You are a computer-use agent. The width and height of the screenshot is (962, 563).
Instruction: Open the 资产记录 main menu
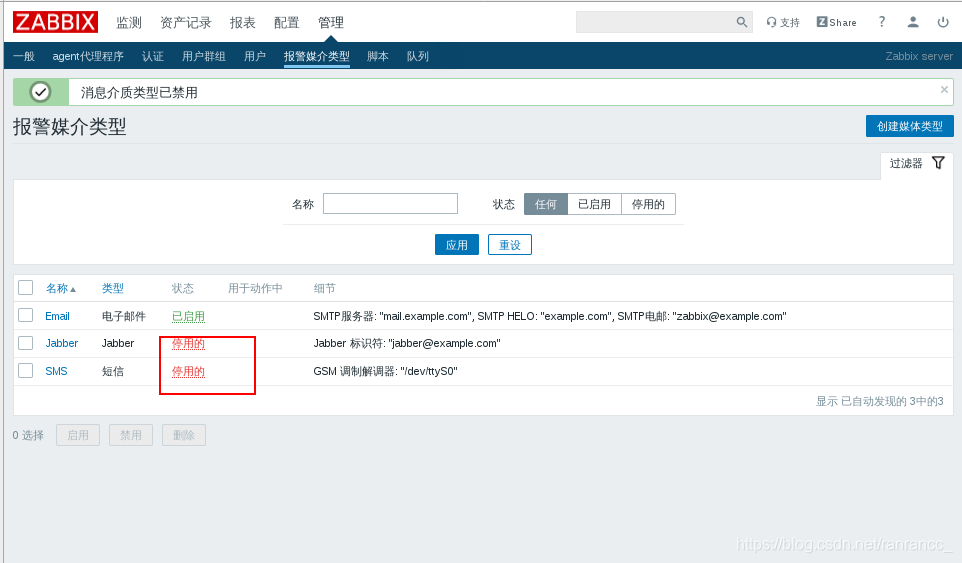[186, 23]
